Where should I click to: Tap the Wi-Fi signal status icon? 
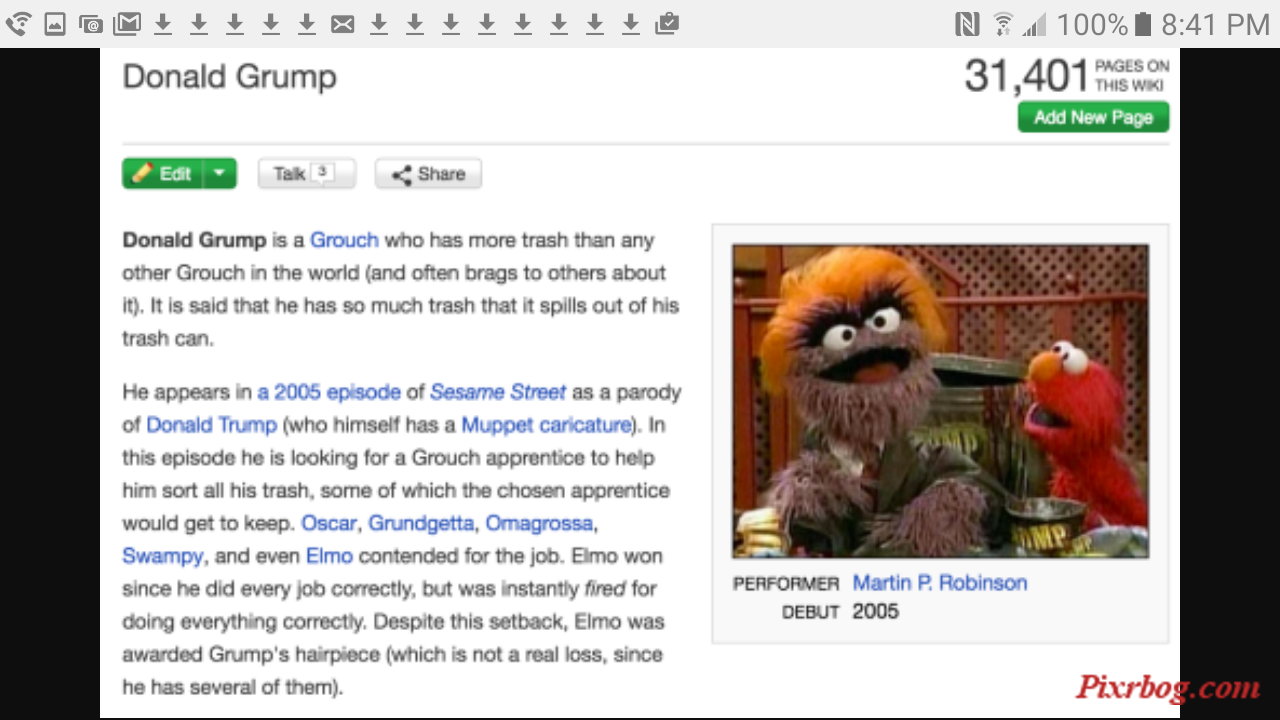coord(1002,23)
